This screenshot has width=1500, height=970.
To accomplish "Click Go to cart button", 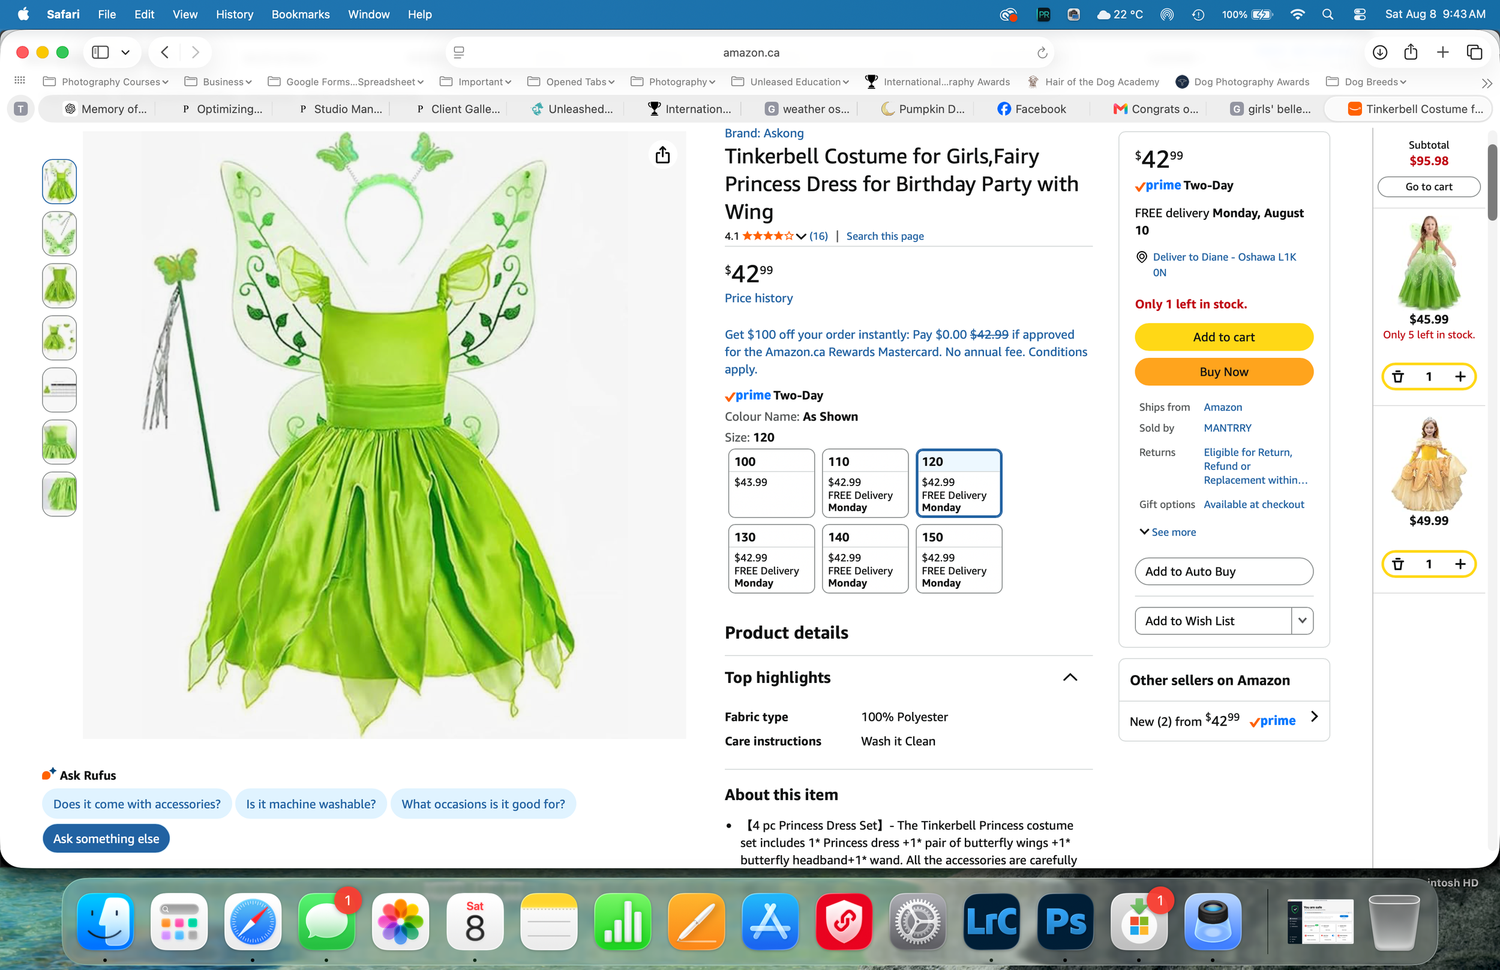I will 1429,187.
